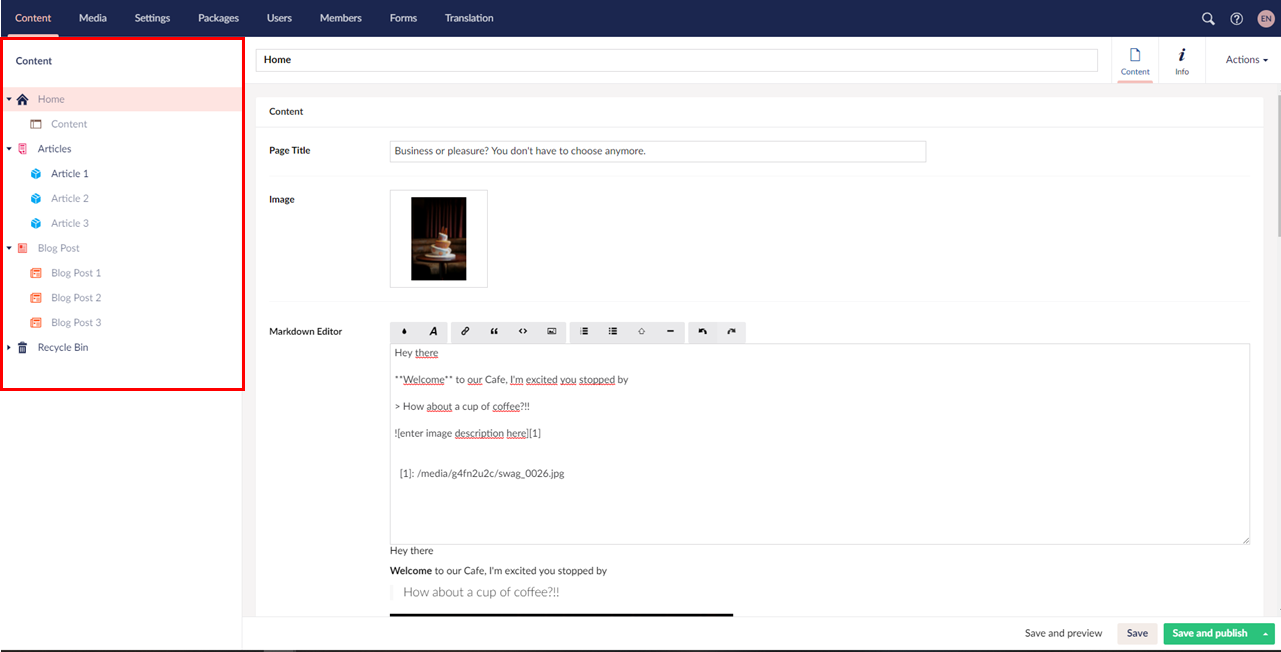Collapse the Articles tree node

coord(9,149)
